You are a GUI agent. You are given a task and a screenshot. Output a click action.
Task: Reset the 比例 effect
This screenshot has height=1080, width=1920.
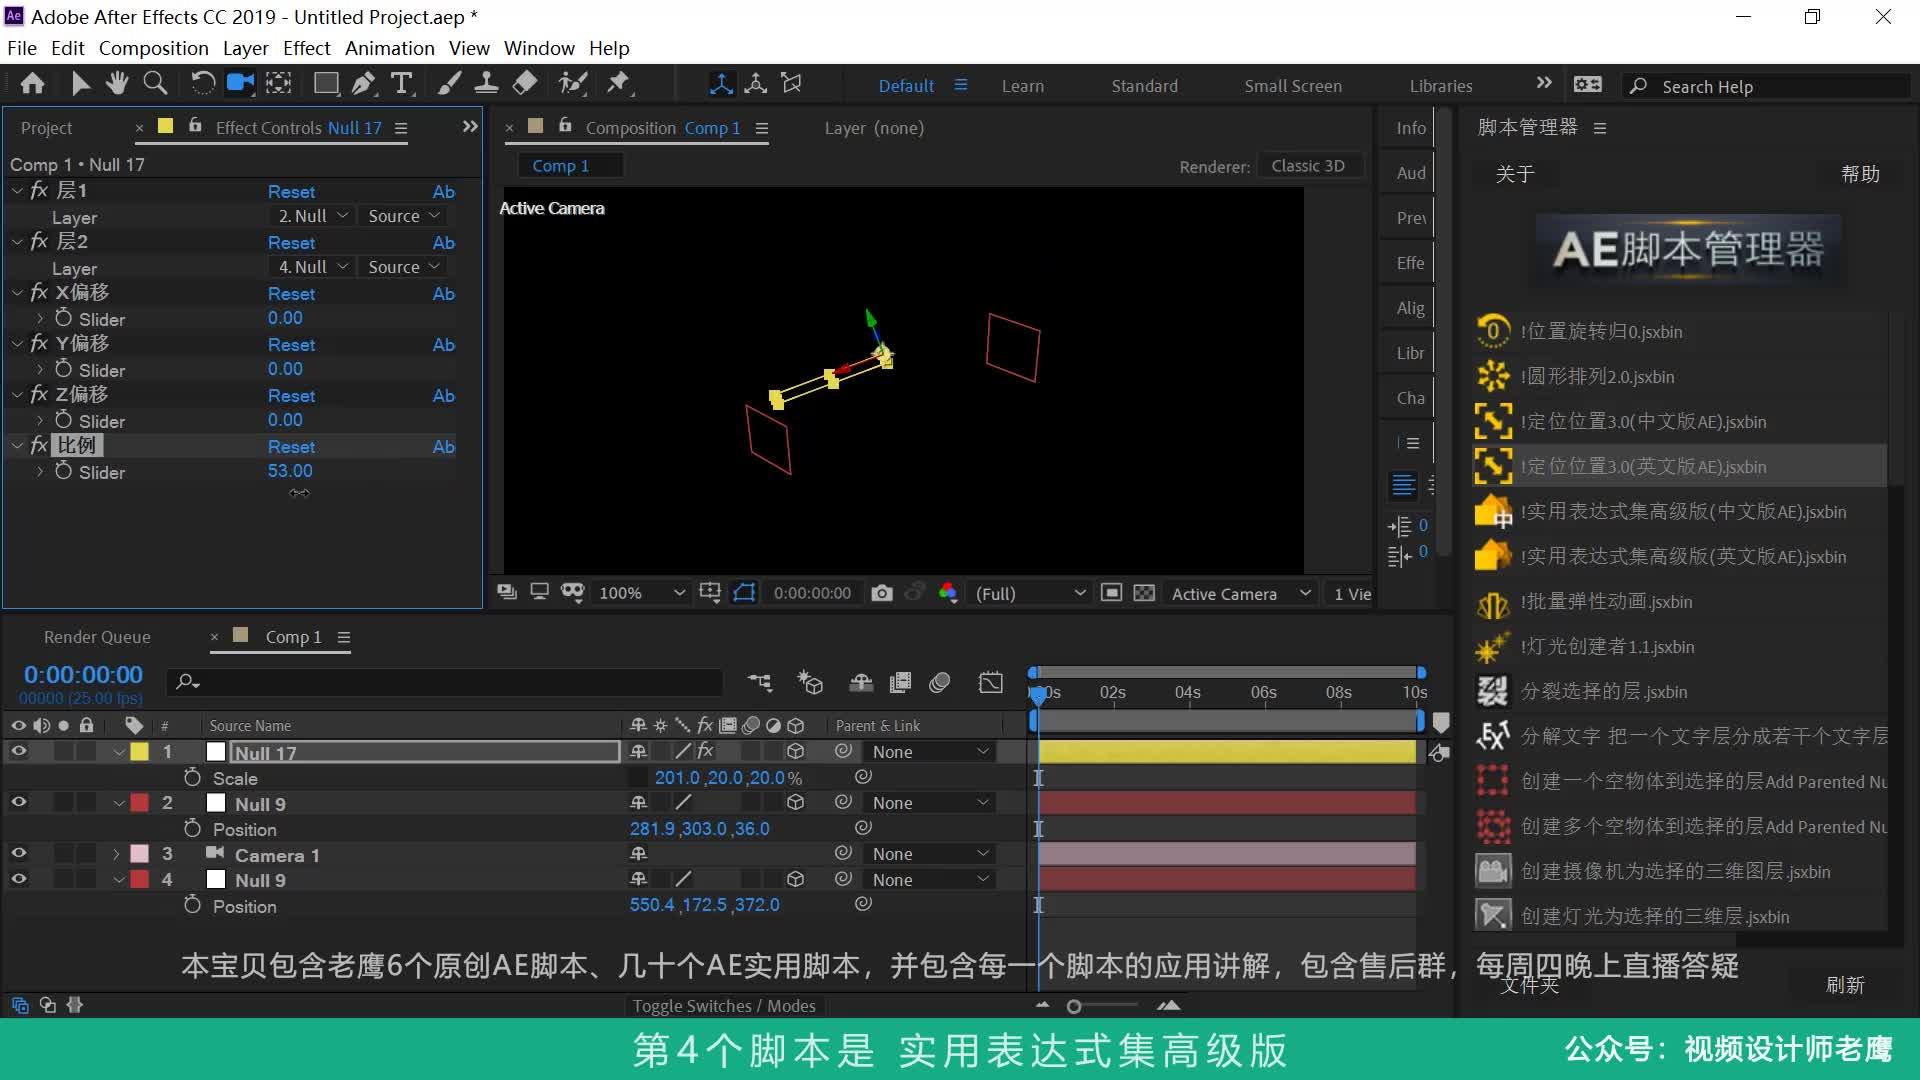(291, 447)
